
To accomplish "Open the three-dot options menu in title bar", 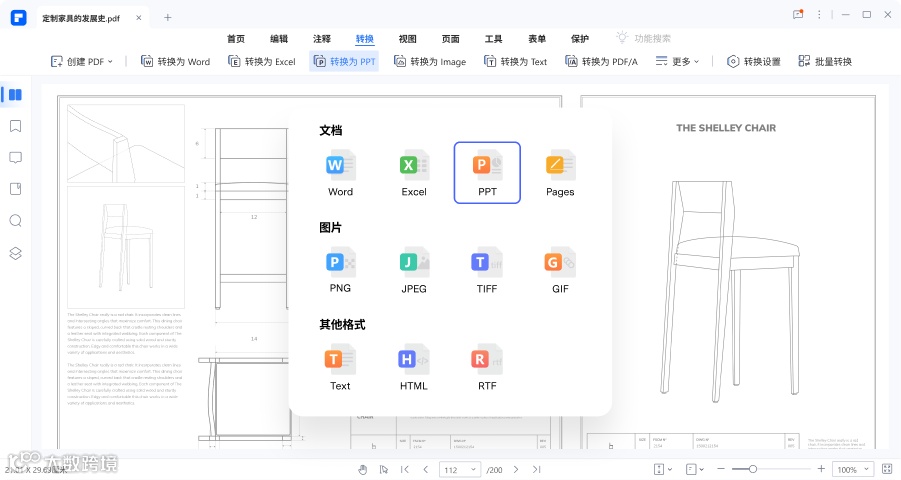I will tap(819, 14).
